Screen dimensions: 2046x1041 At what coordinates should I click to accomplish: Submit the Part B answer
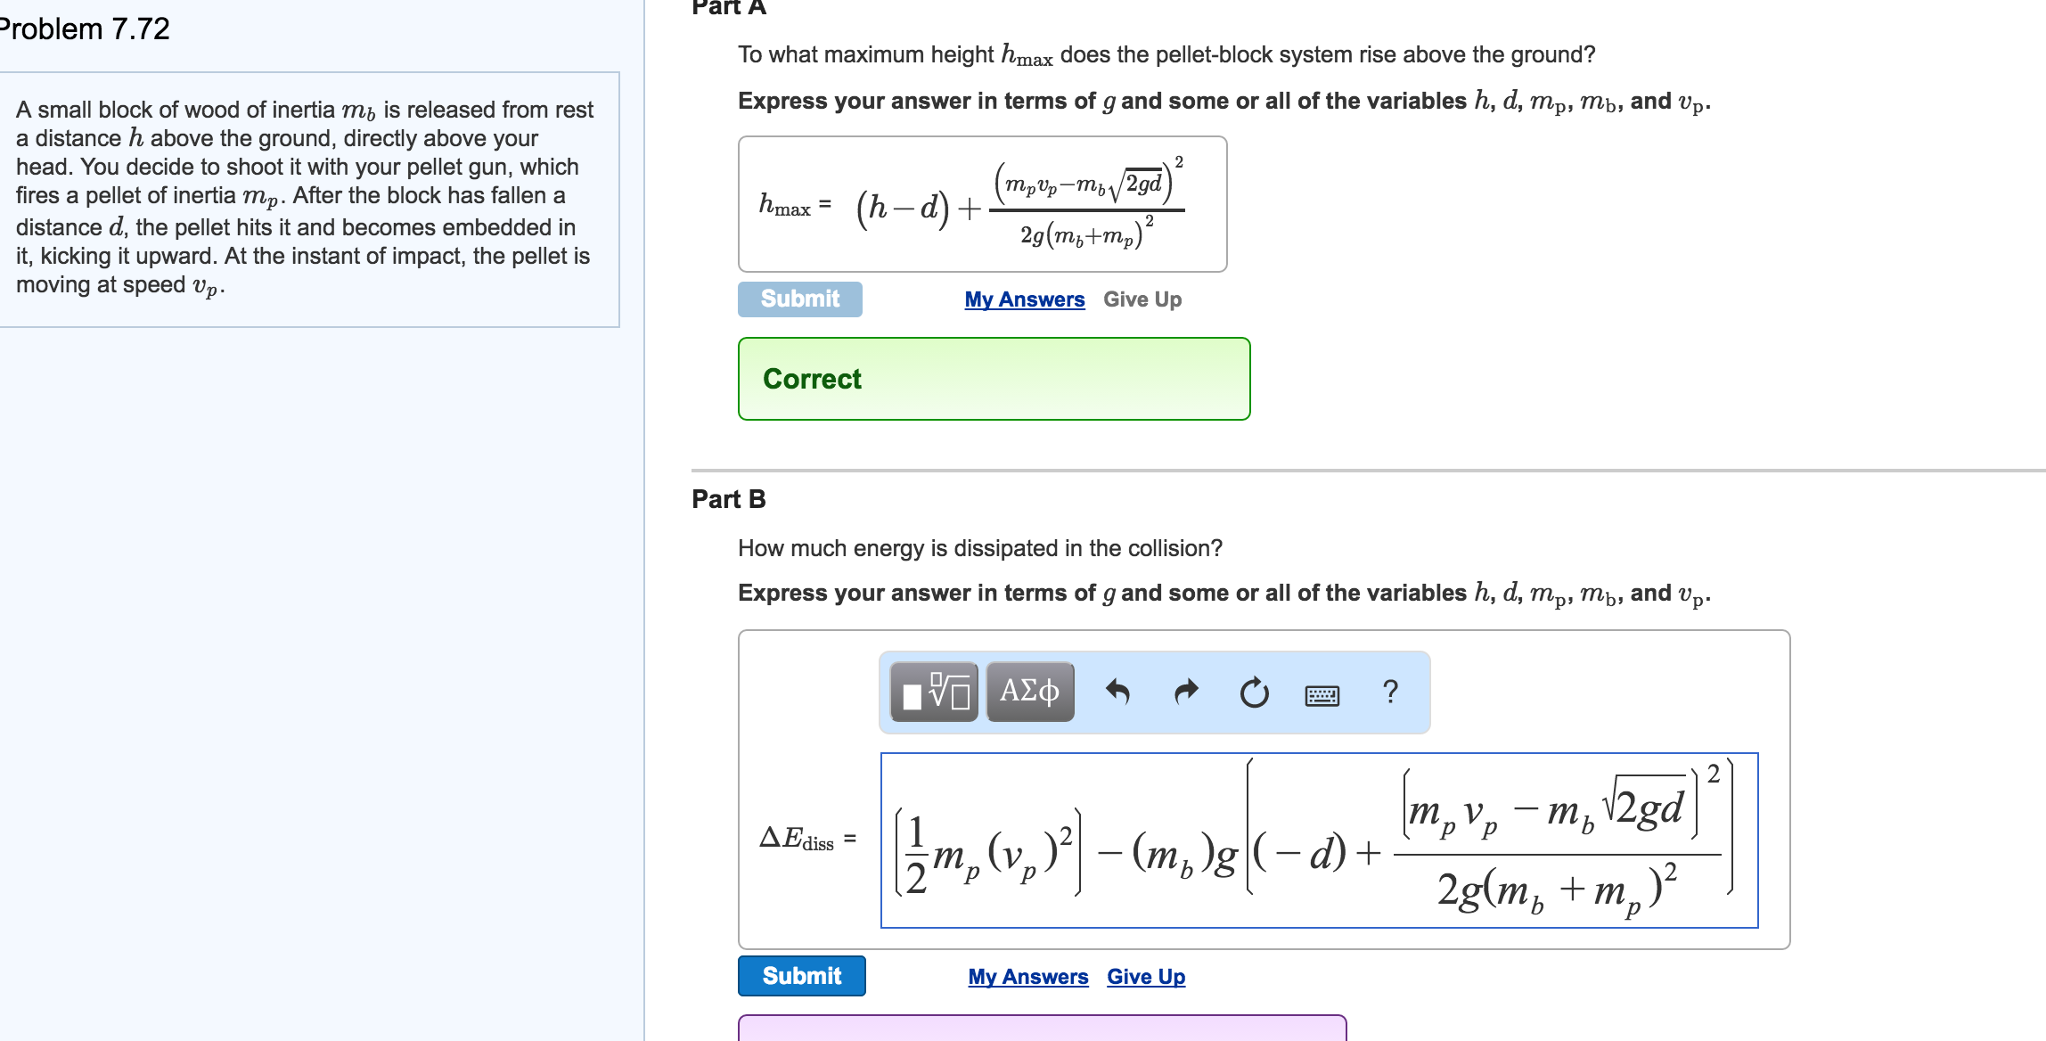800,975
